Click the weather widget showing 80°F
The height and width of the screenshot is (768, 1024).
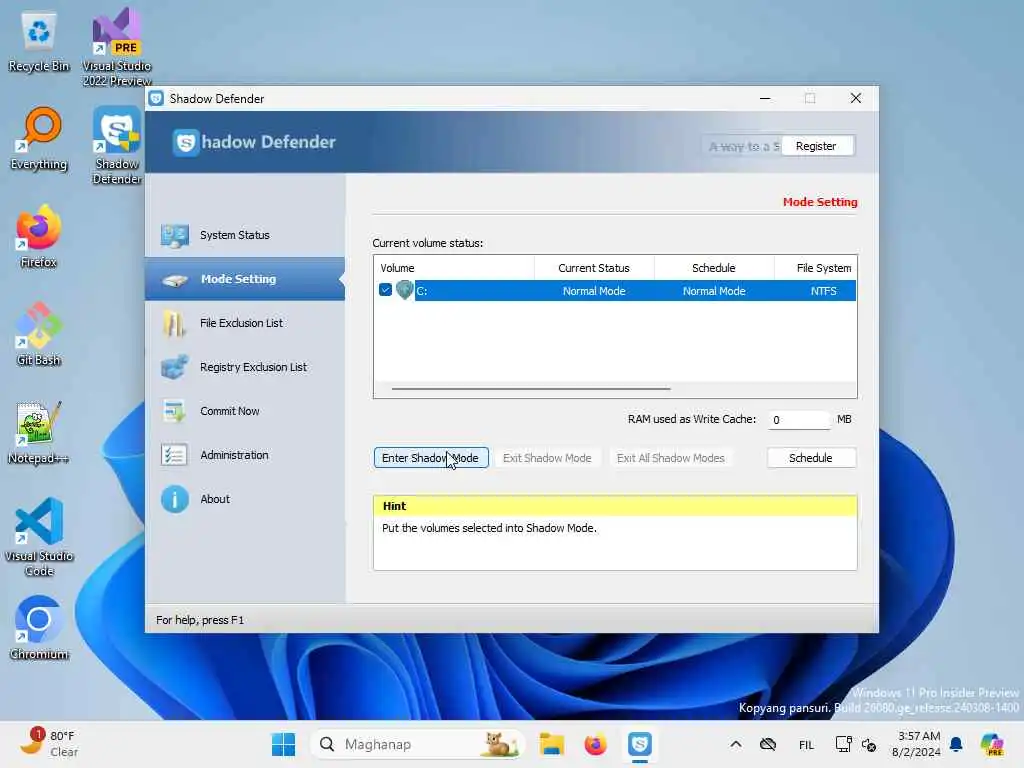tap(50, 744)
